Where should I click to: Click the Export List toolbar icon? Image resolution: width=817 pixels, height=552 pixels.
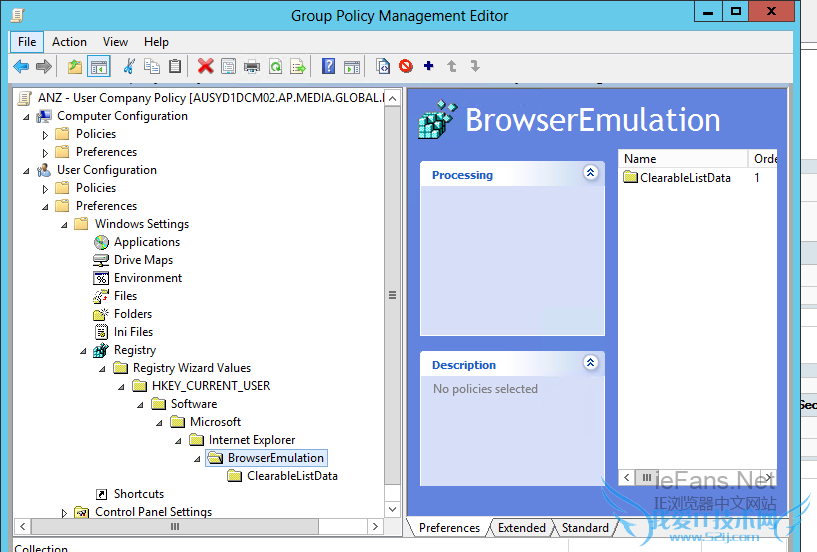(298, 66)
